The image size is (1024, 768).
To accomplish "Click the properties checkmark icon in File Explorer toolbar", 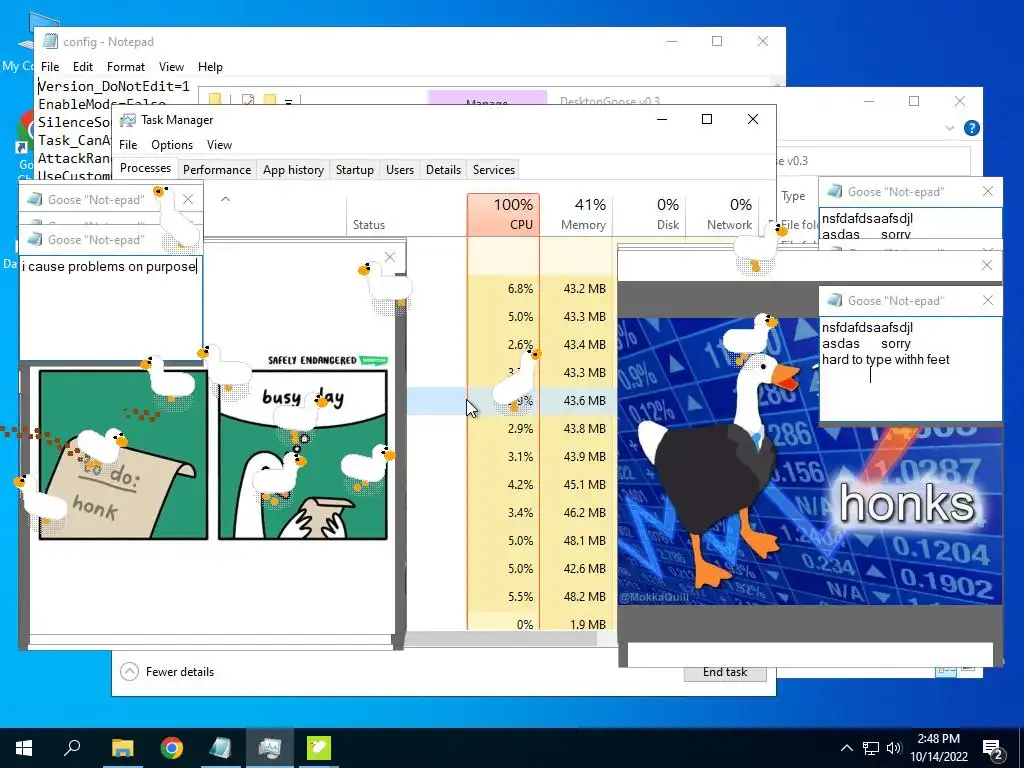I will click(248, 100).
